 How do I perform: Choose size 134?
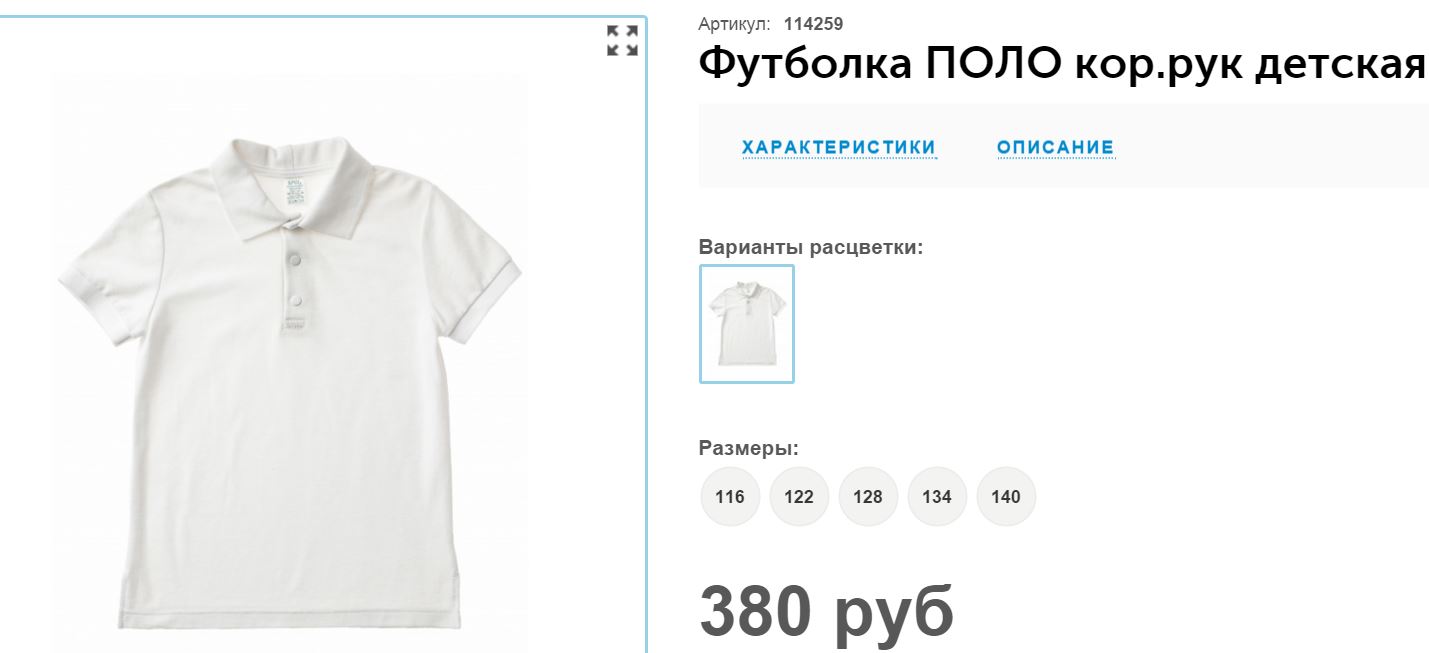click(937, 497)
